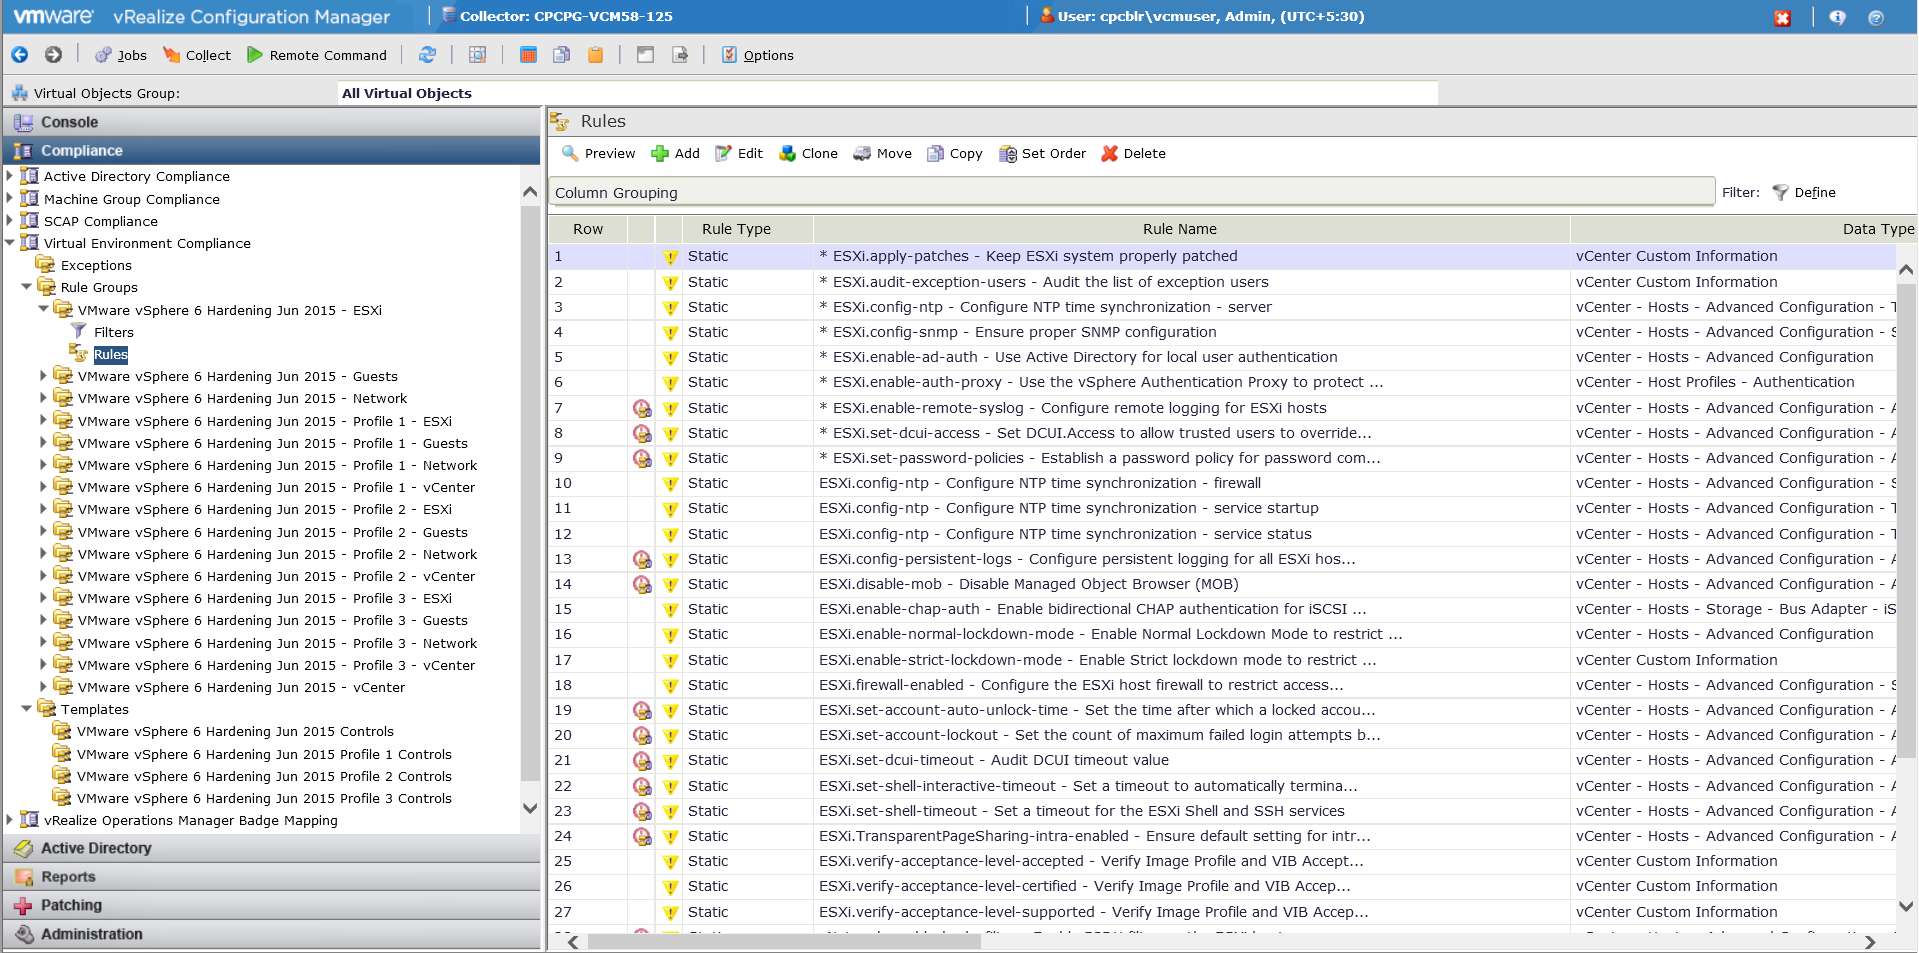Screen dimensions: 1919x953
Task: Copy the selected rule
Action: [955, 153]
